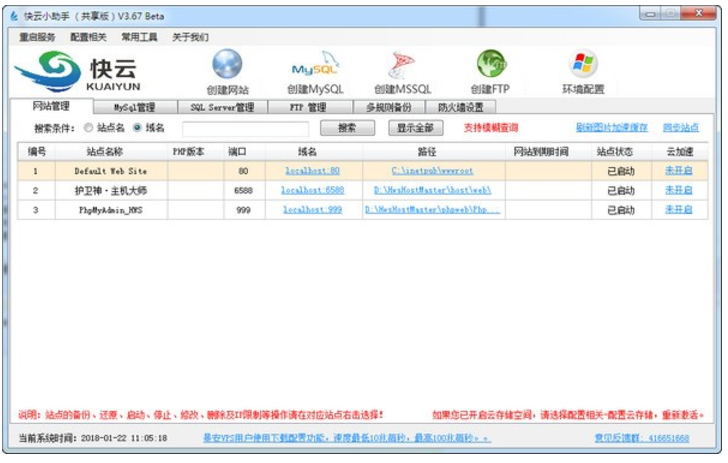The width and height of the screenshot is (728, 463).
Task: Switch to the 防火墙设置 tab
Action: [x=460, y=107]
